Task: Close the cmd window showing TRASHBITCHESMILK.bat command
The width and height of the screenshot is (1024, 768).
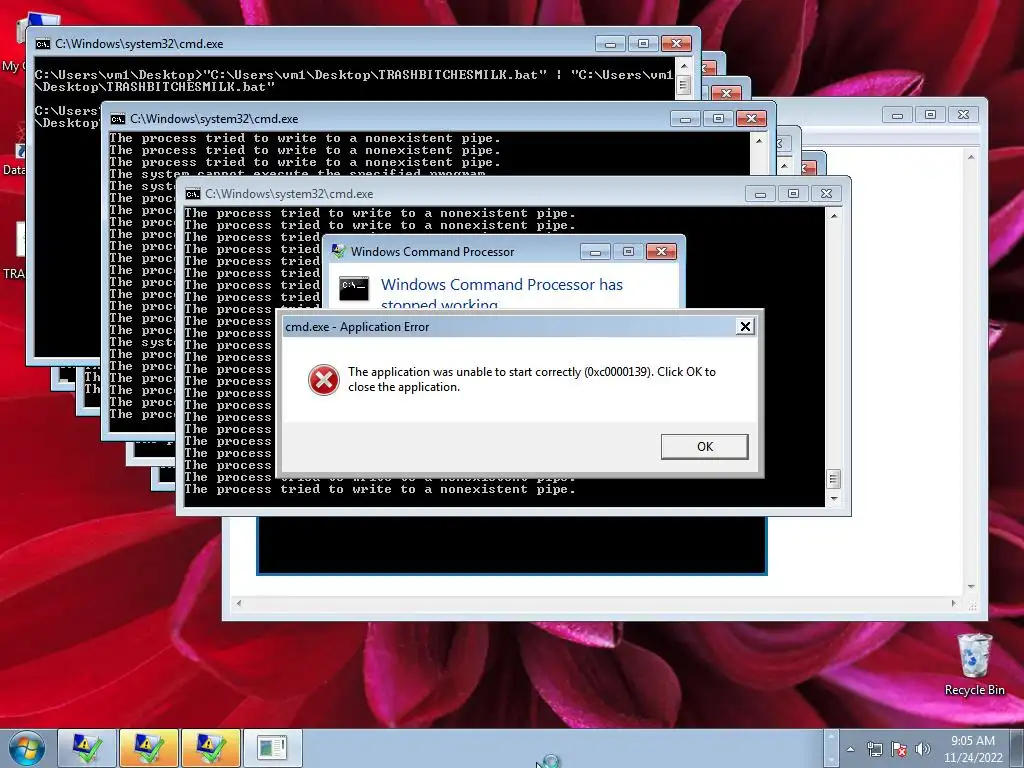Action: tap(676, 44)
